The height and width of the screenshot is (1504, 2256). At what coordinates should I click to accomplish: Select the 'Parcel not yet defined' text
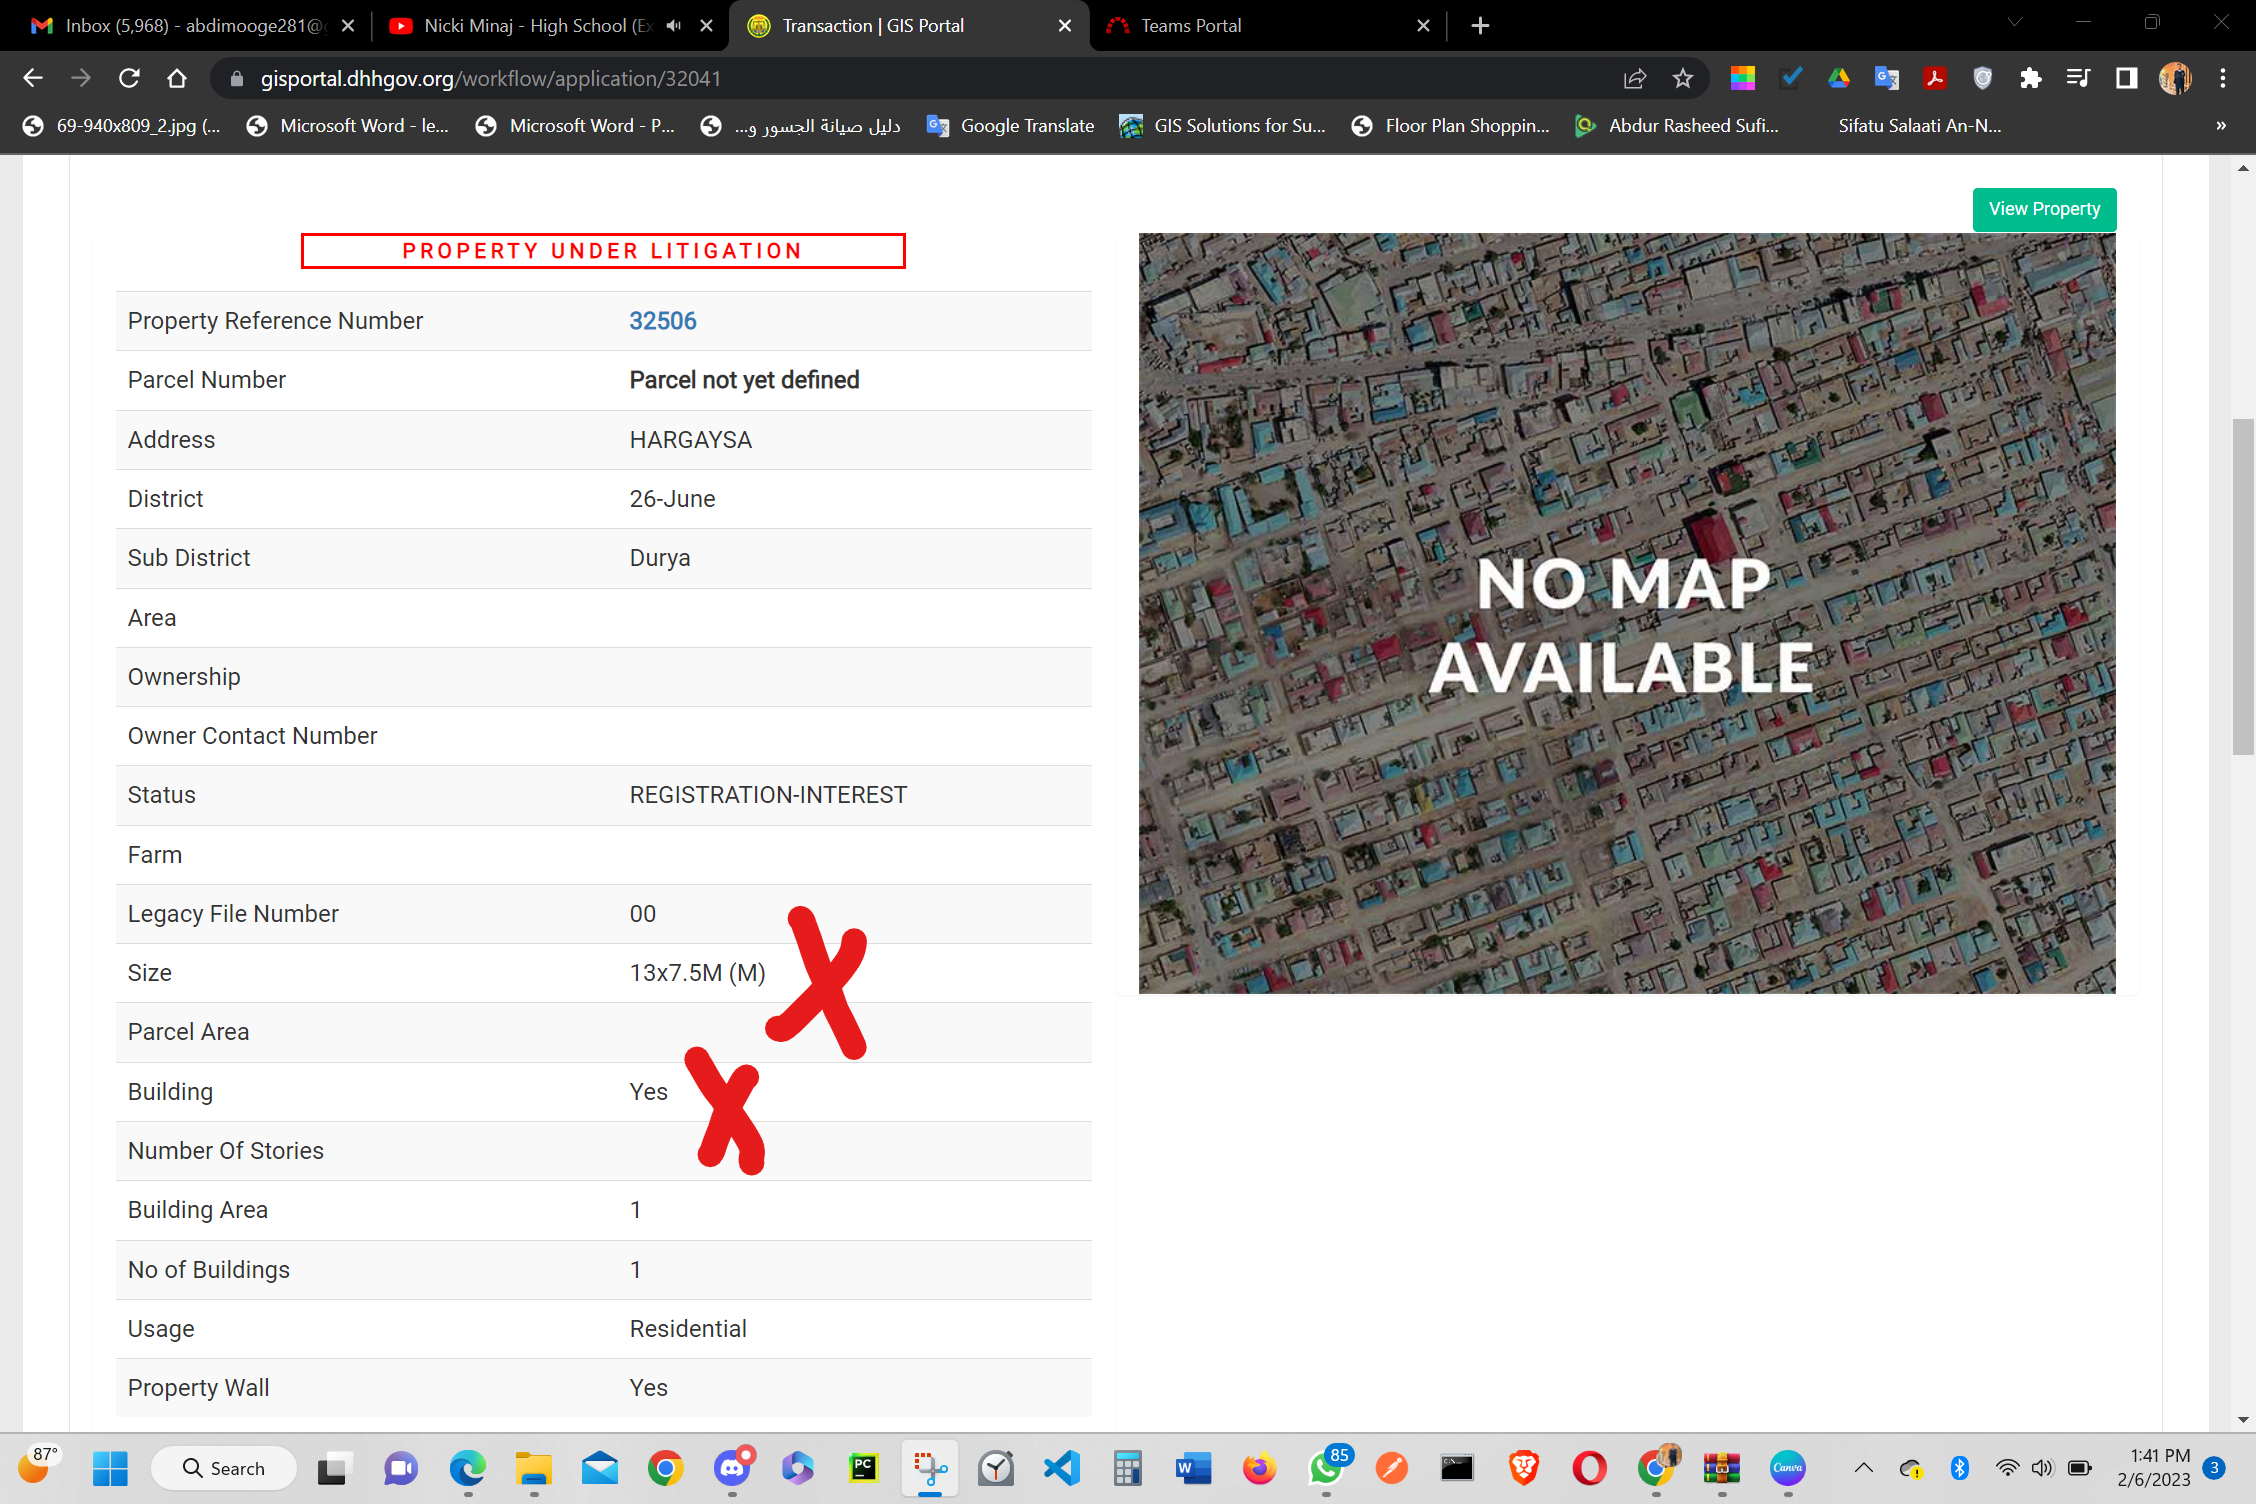click(x=744, y=380)
